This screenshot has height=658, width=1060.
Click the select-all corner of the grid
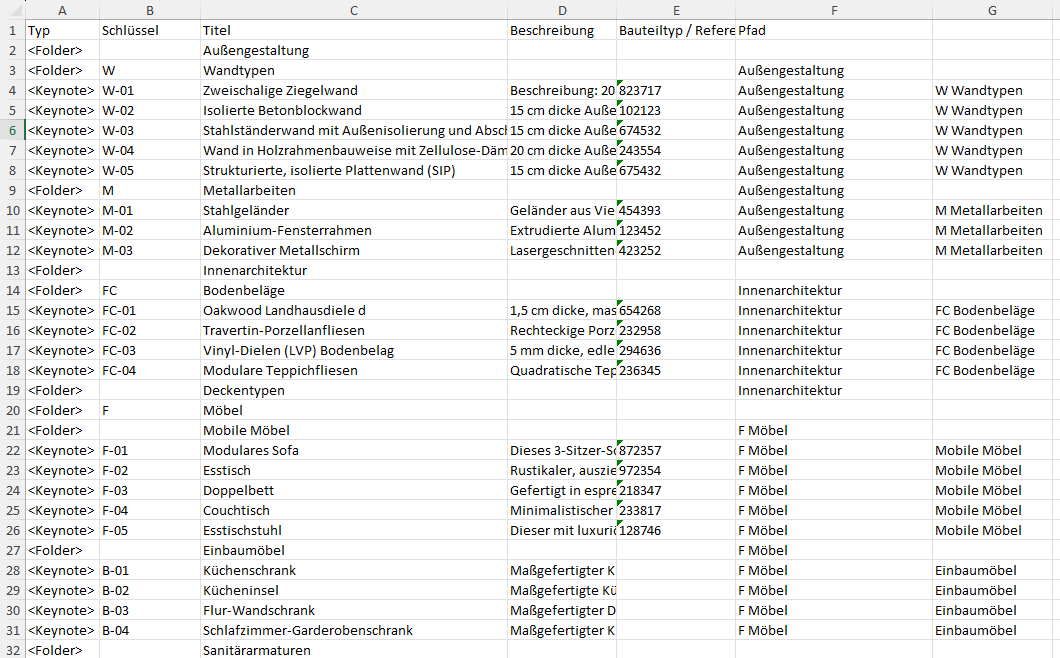click(12, 10)
